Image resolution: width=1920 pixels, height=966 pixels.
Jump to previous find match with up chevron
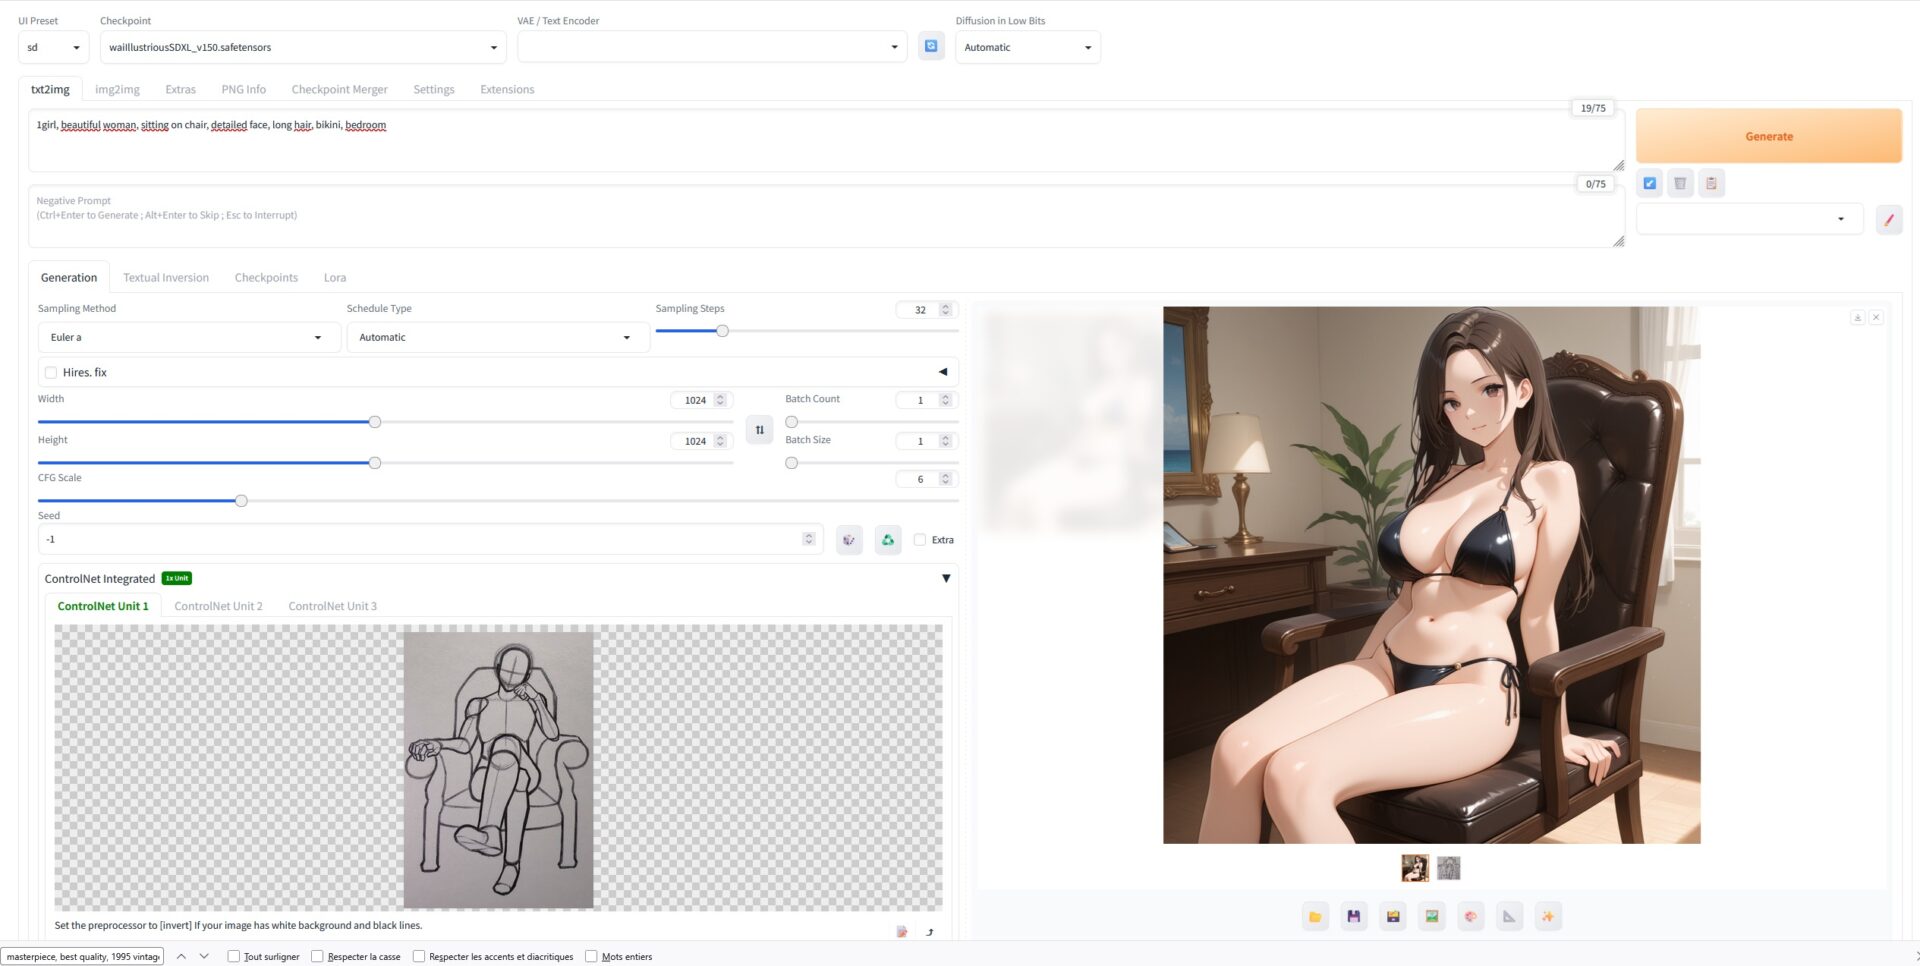(181, 956)
